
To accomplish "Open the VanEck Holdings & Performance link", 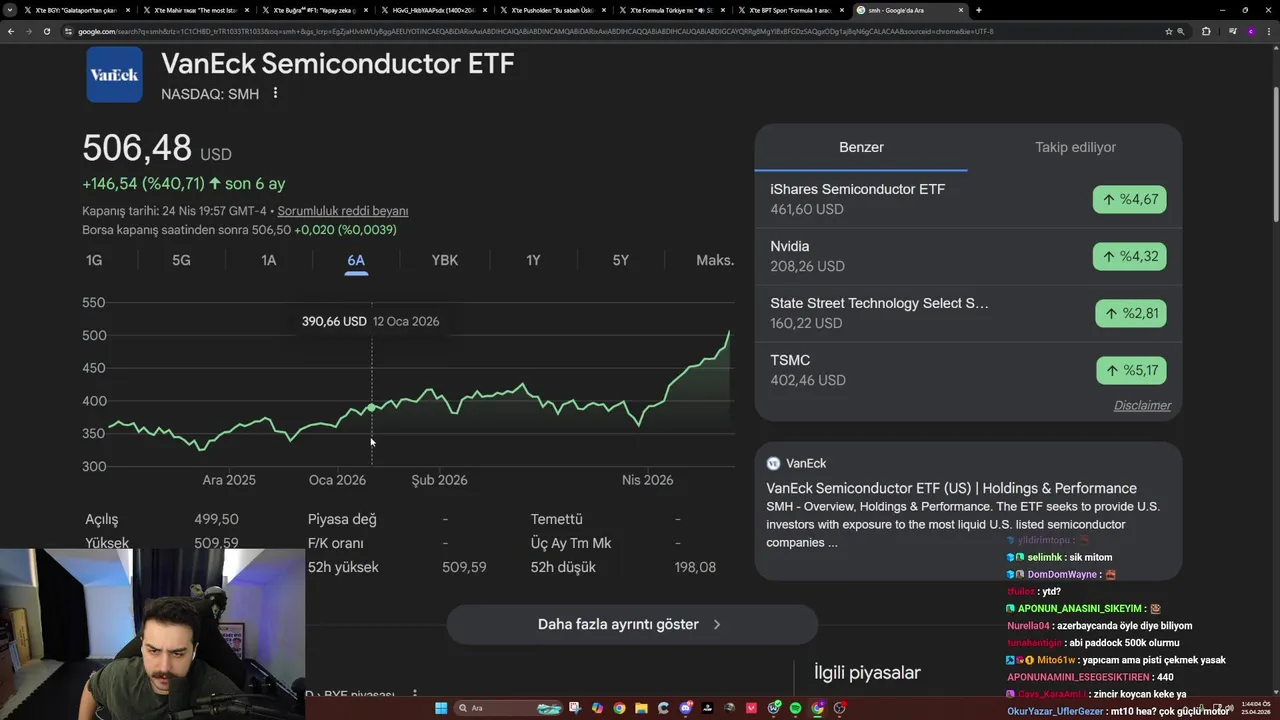I will (x=951, y=488).
